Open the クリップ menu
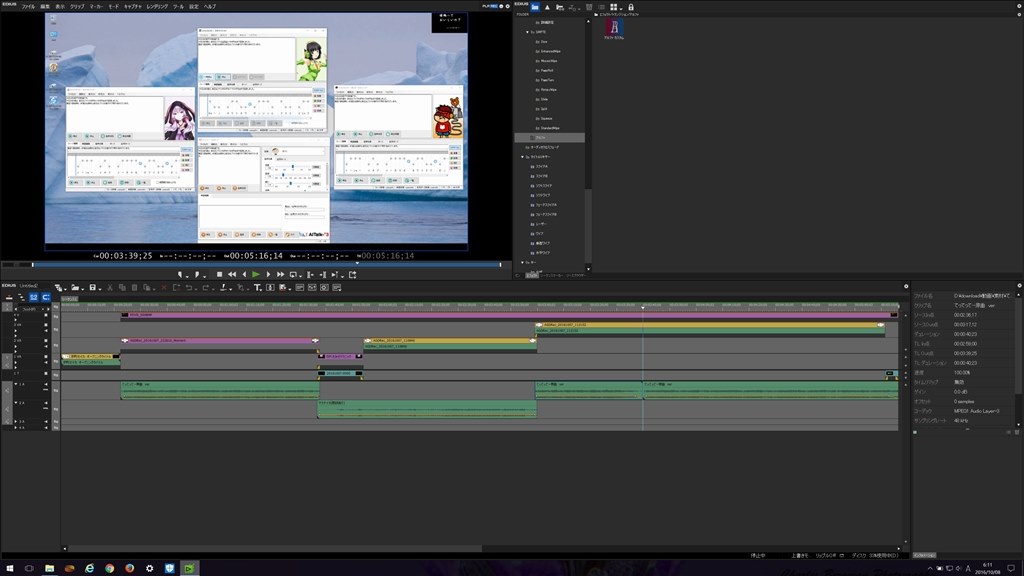The width and height of the screenshot is (1024, 576). [x=77, y=6]
